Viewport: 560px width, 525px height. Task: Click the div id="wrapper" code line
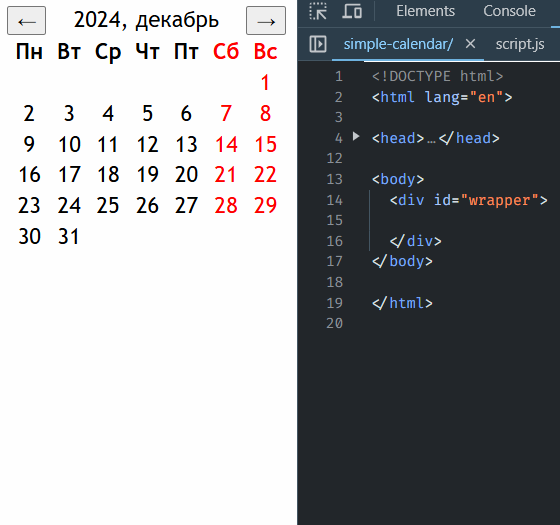point(468,200)
